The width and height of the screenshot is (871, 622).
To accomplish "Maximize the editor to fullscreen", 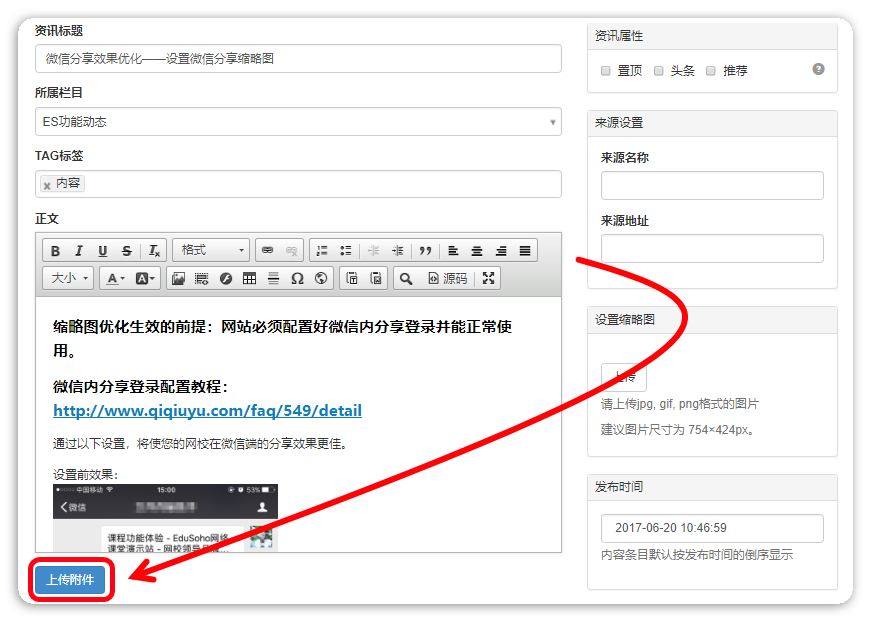I will (x=488, y=278).
